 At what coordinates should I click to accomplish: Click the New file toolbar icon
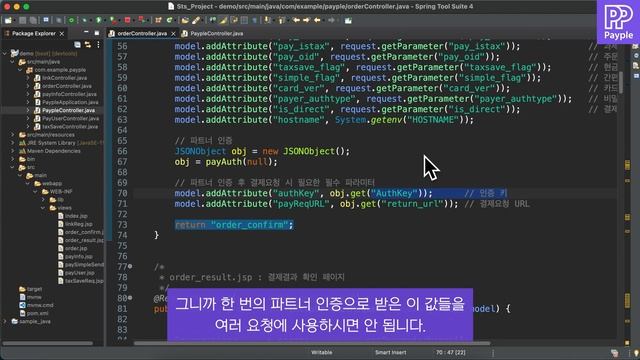tap(8, 20)
